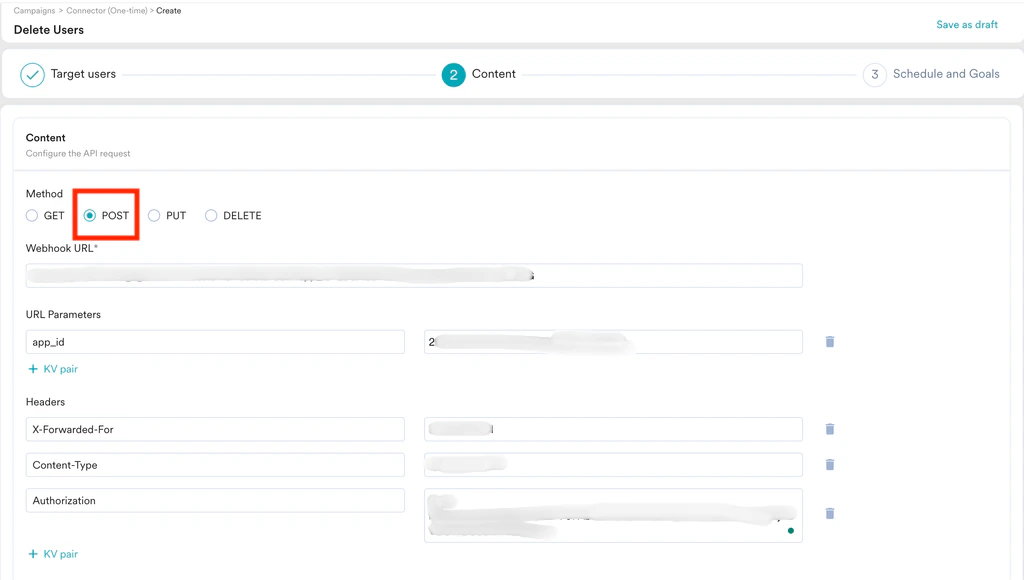This screenshot has width=1024, height=580.
Task: Delete the Content-Type header row
Action: coord(829,464)
